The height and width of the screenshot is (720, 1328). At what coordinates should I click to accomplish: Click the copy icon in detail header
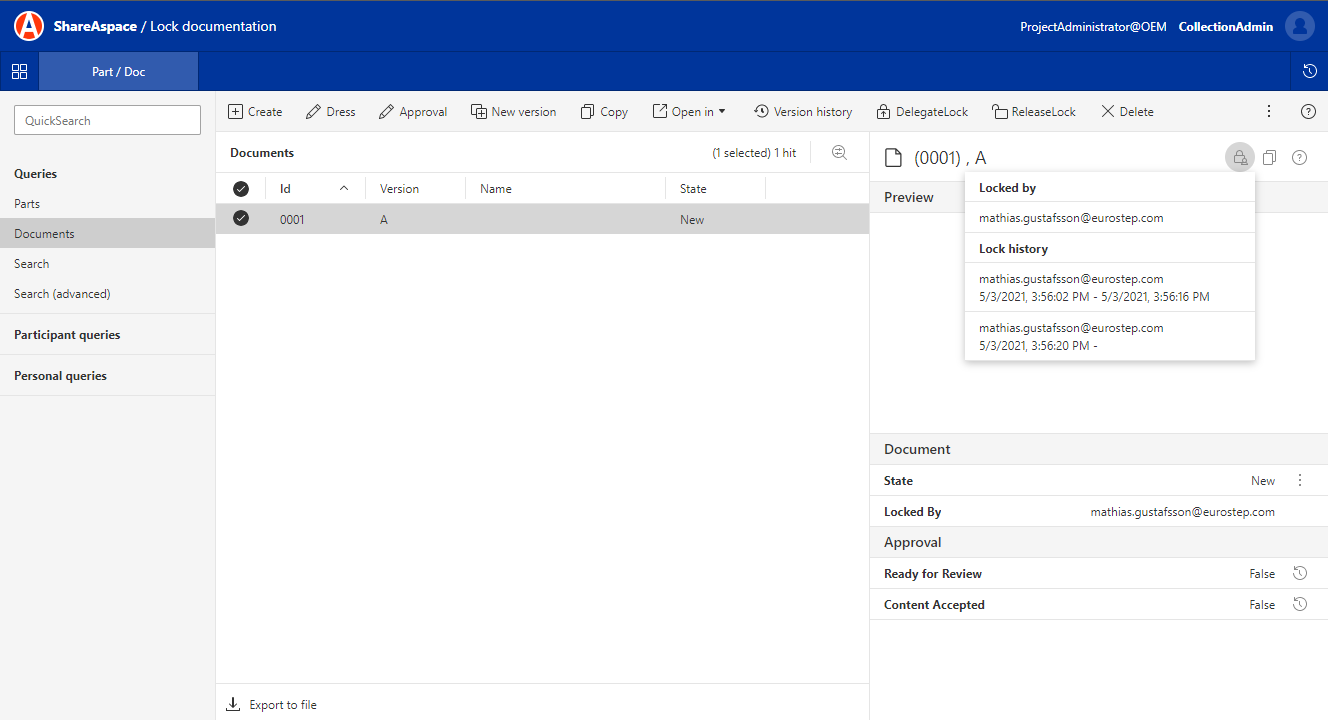click(x=1269, y=158)
